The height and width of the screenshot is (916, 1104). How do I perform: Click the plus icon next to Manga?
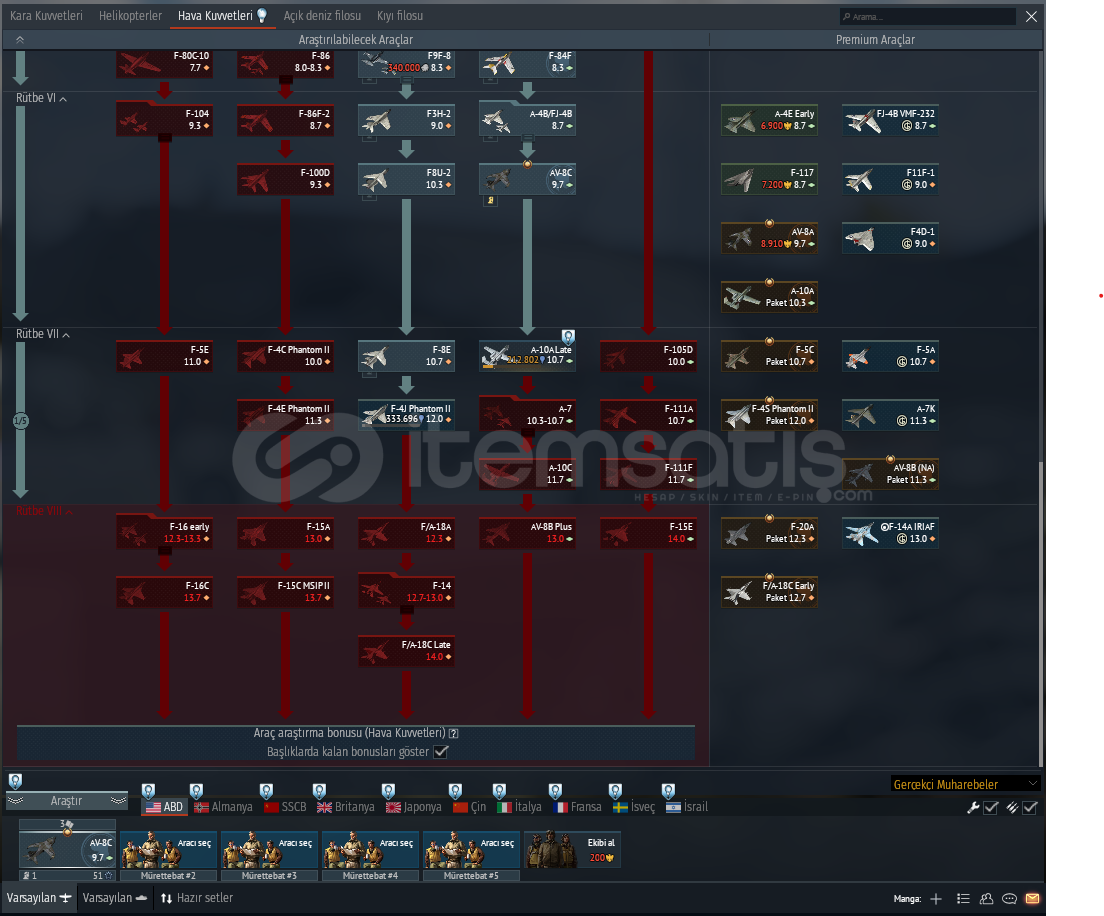[x=936, y=898]
